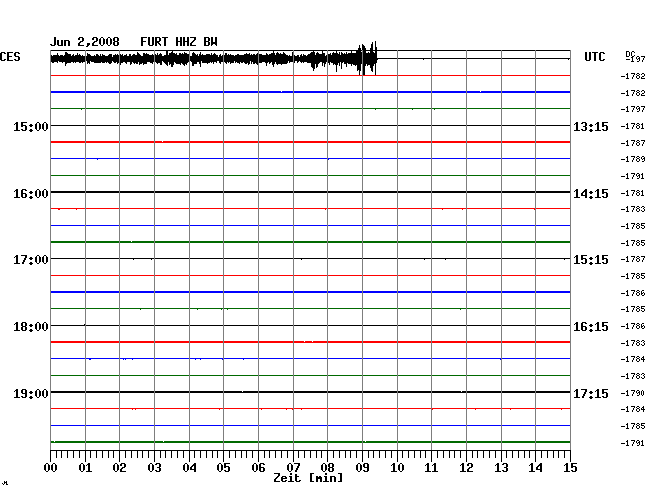The height and width of the screenshot is (494, 650).
Task: Select minute label "10" on the time axis
Action: click(x=397, y=468)
